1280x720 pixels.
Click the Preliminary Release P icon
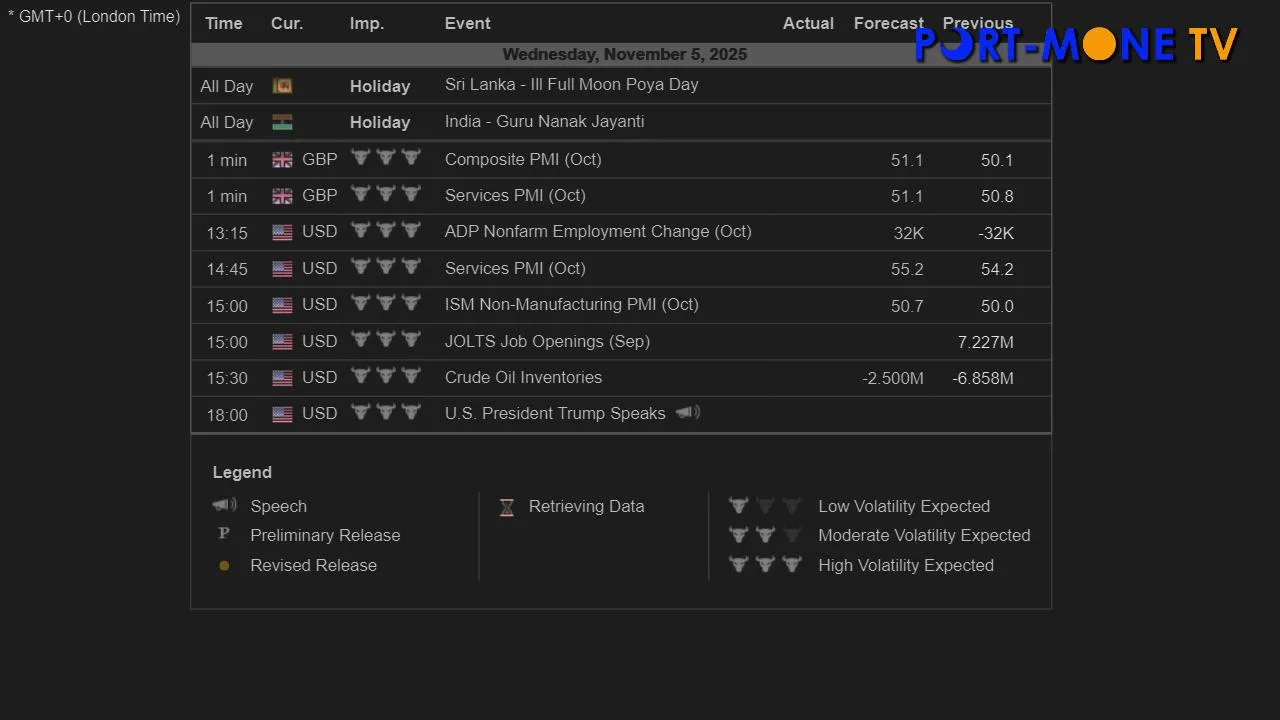(x=224, y=534)
